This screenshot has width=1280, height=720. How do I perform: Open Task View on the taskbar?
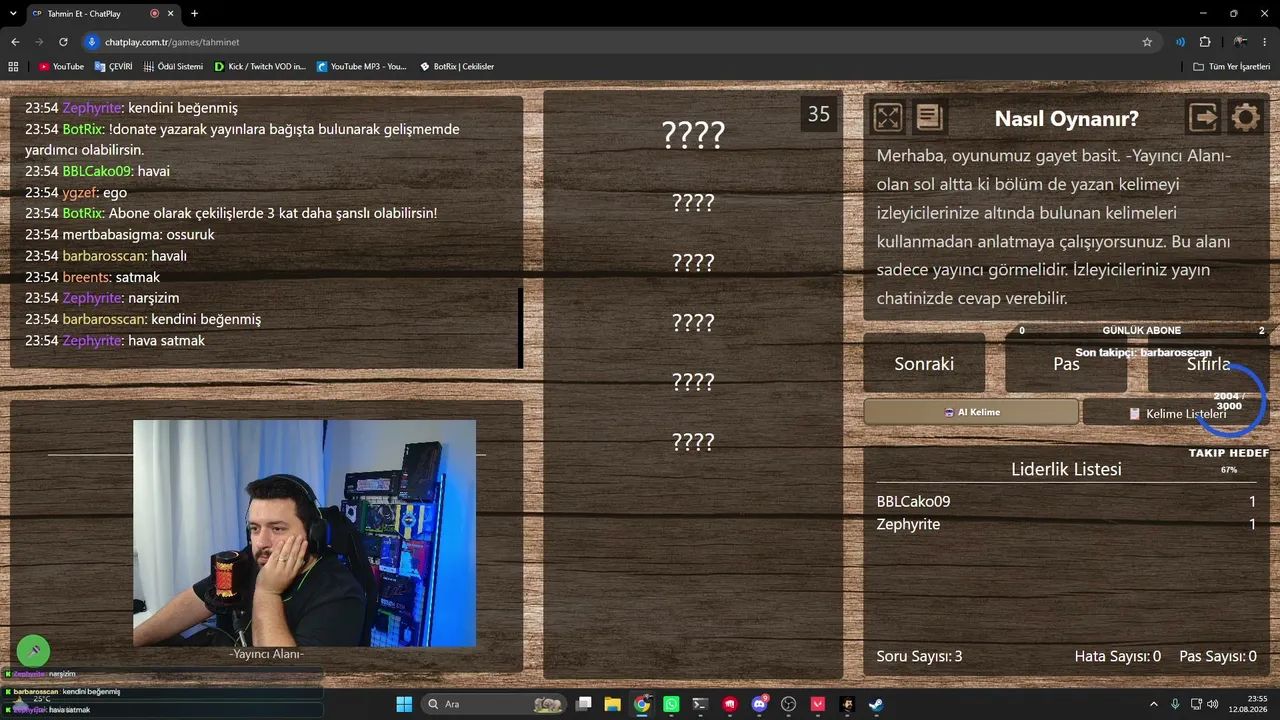click(584, 704)
